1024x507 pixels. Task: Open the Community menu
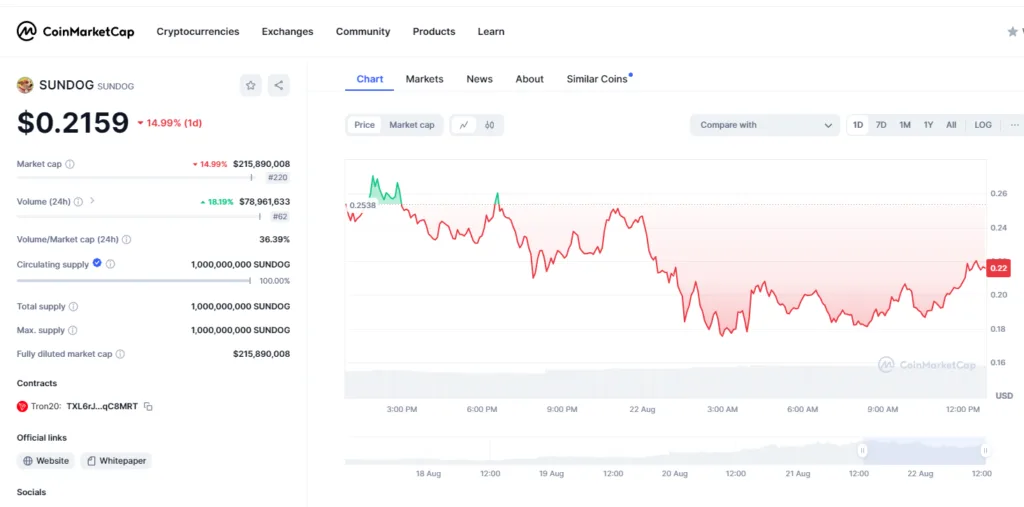pyautogui.click(x=363, y=31)
